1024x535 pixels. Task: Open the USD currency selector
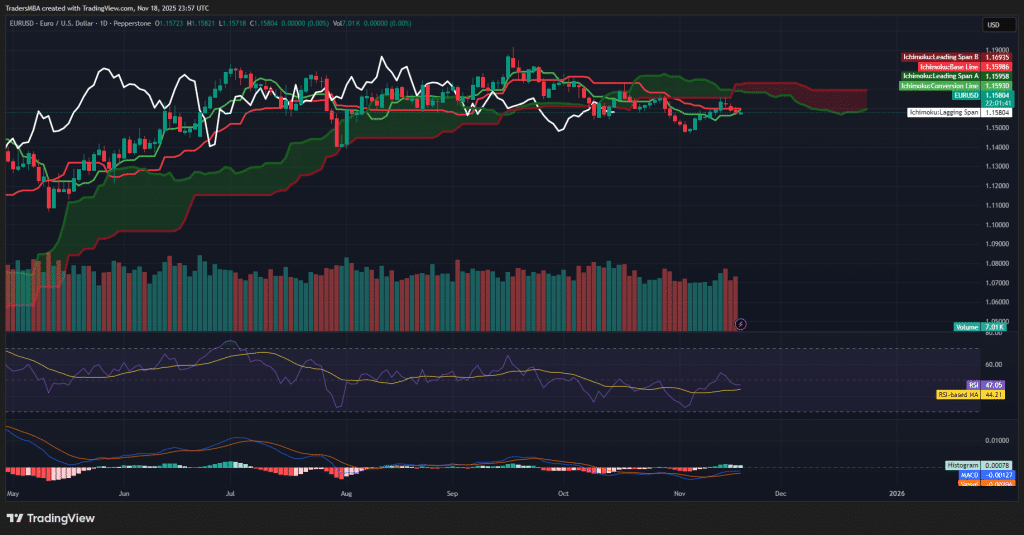999,25
